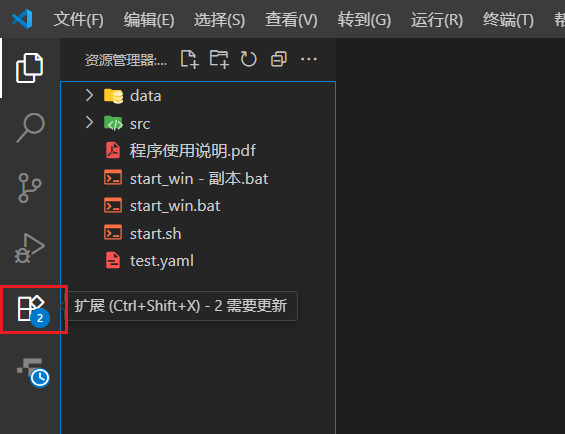Image resolution: width=565 pixels, height=434 pixels.
Task: Open explorer more actions ellipsis menu
Action: coord(309,59)
